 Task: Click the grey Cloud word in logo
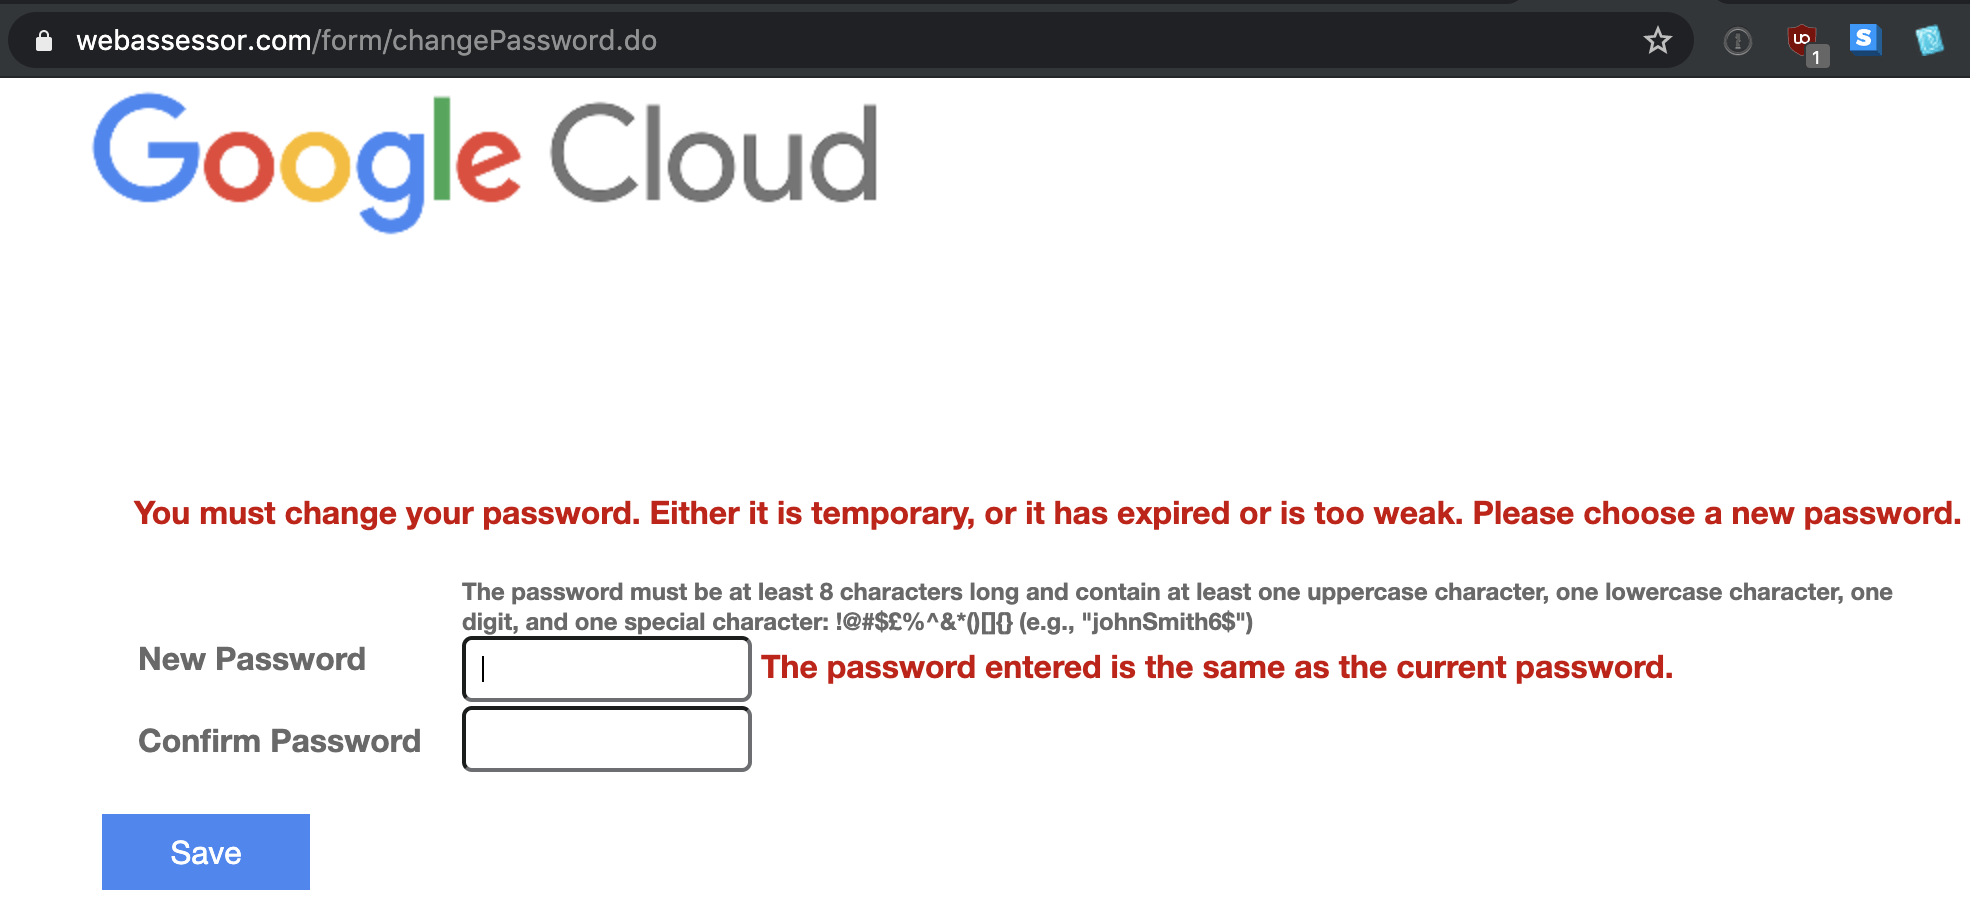click(713, 155)
